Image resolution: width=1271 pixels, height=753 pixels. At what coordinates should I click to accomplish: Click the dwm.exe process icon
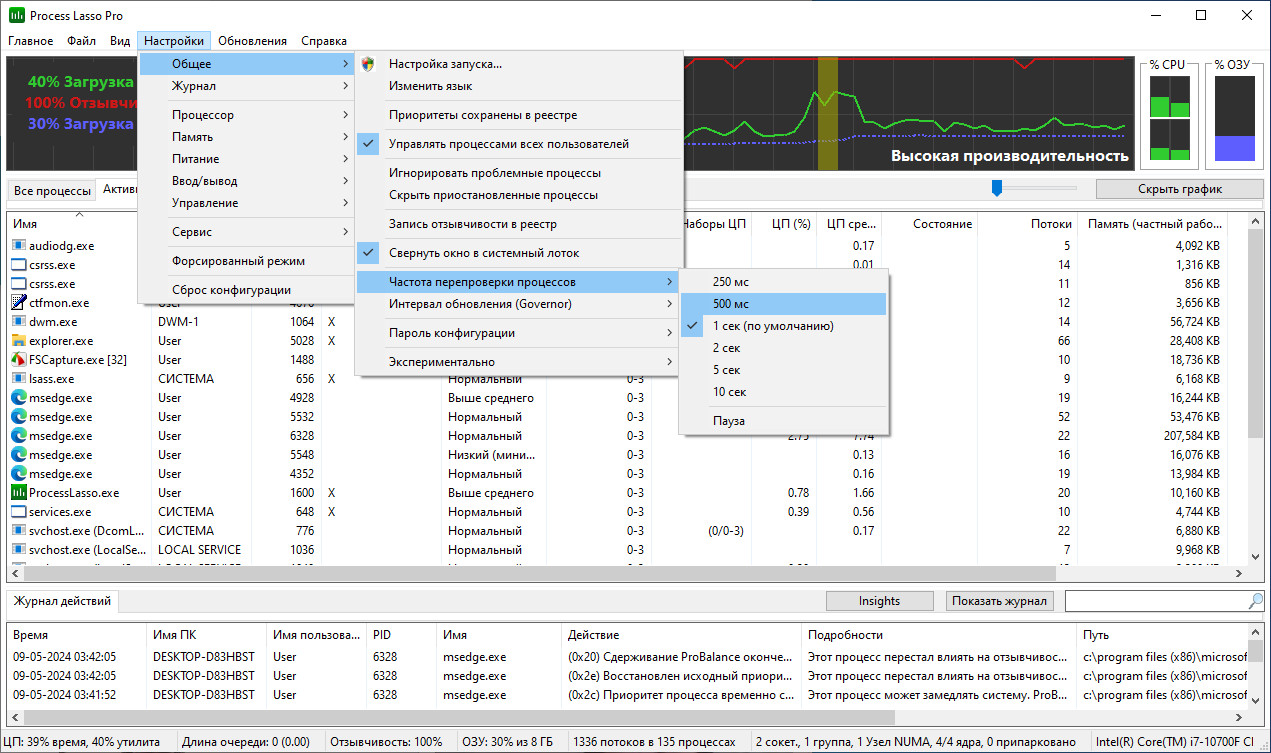[x=19, y=322]
